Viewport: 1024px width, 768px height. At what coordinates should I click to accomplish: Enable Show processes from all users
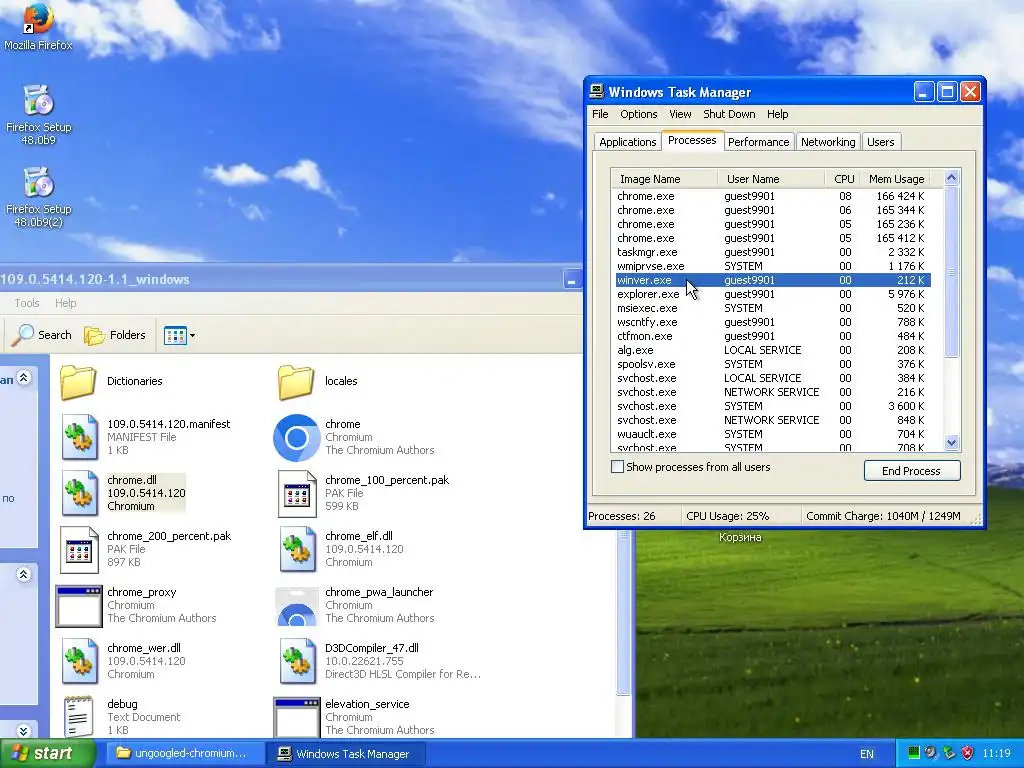click(x=617, y=467)
